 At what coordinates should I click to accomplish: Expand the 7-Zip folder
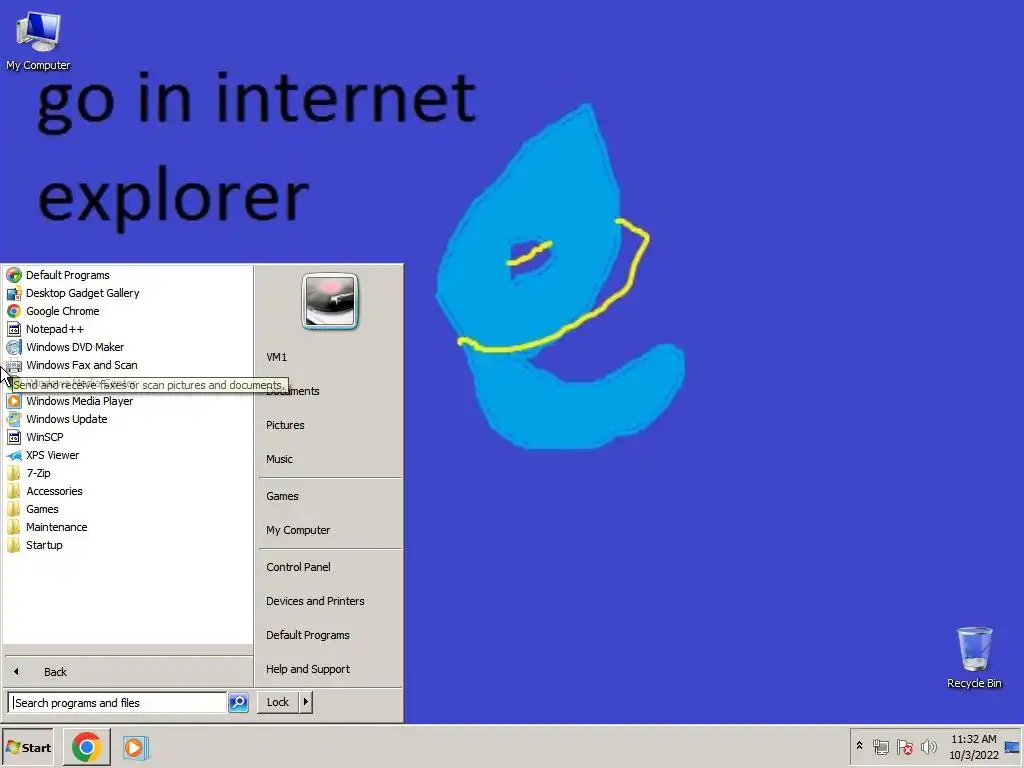[x=127, y=473]
